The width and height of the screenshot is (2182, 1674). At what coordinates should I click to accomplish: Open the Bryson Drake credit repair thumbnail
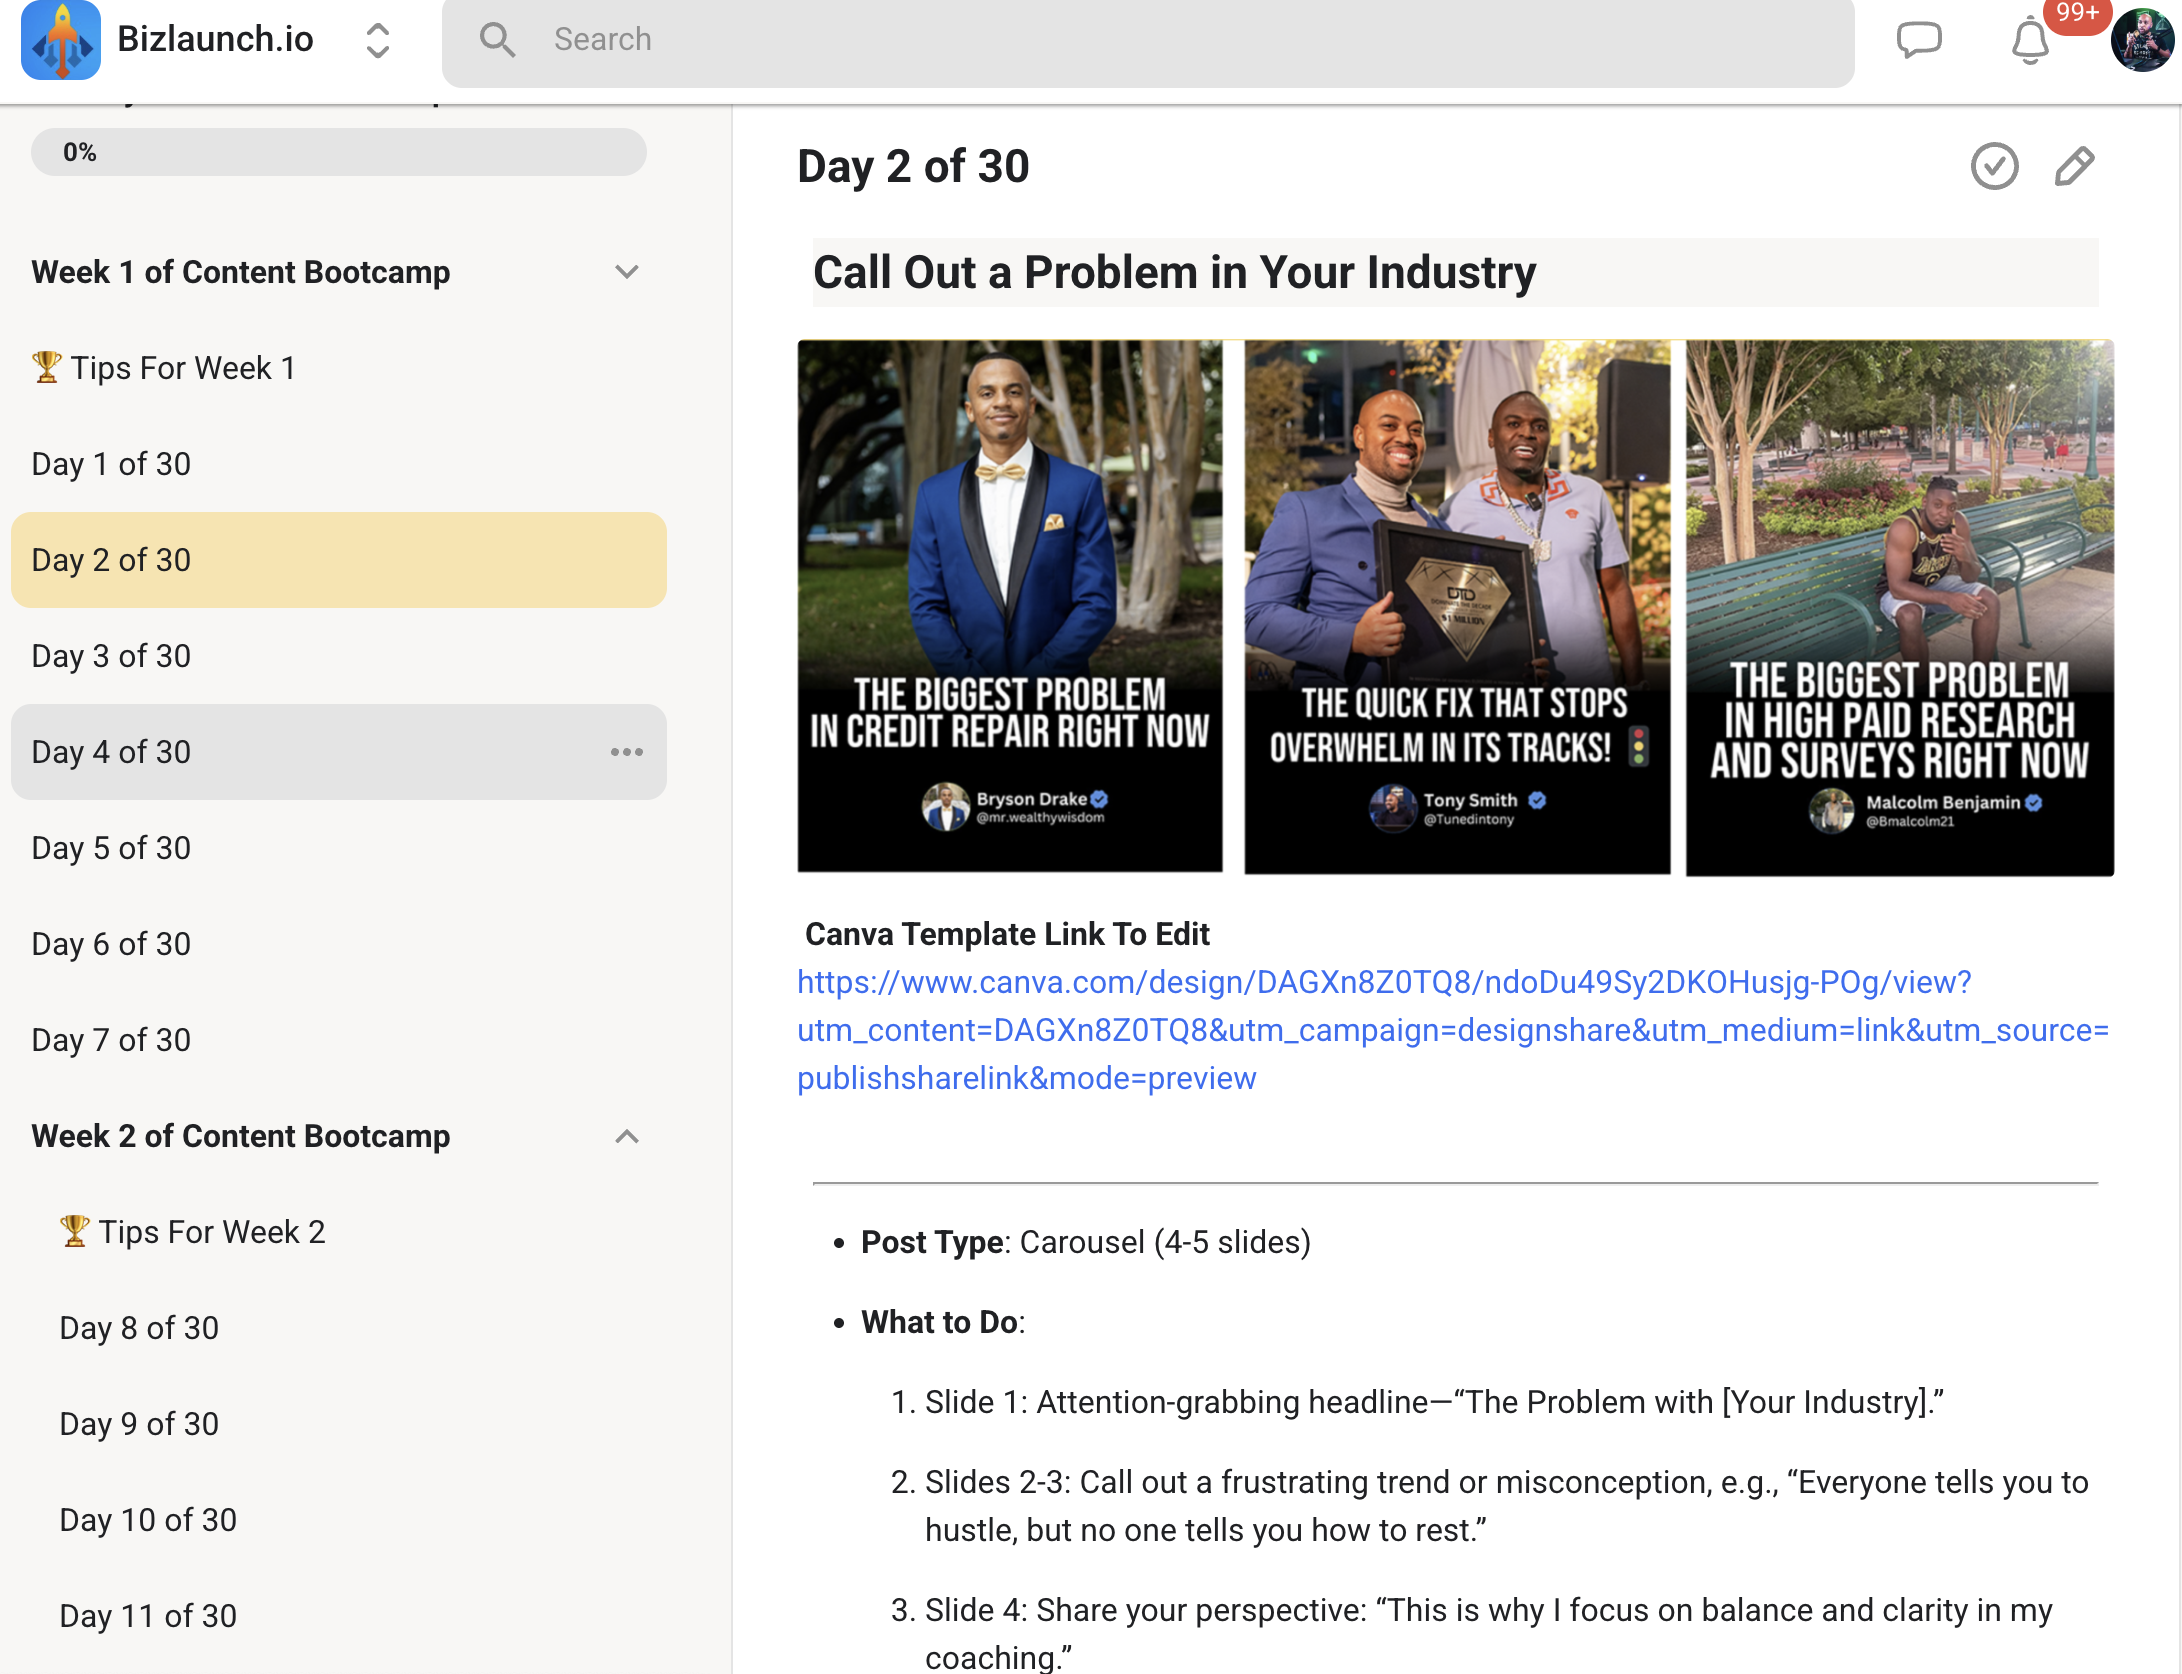tap(1010, 606)
